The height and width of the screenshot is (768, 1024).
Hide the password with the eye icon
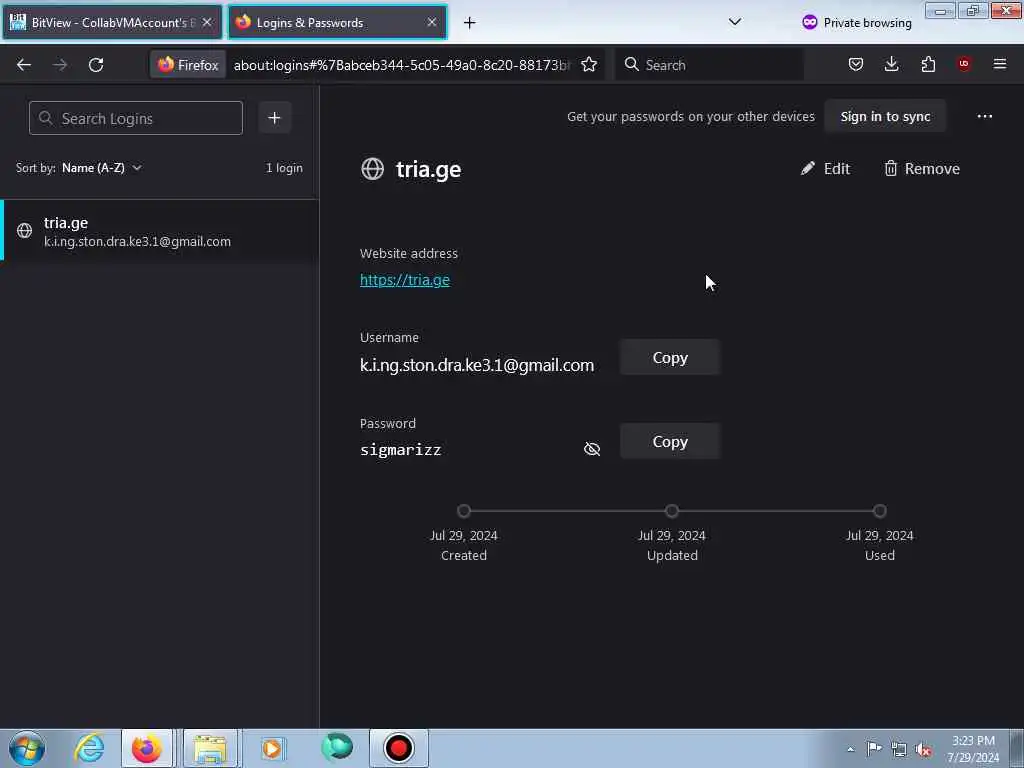[592, 449]
